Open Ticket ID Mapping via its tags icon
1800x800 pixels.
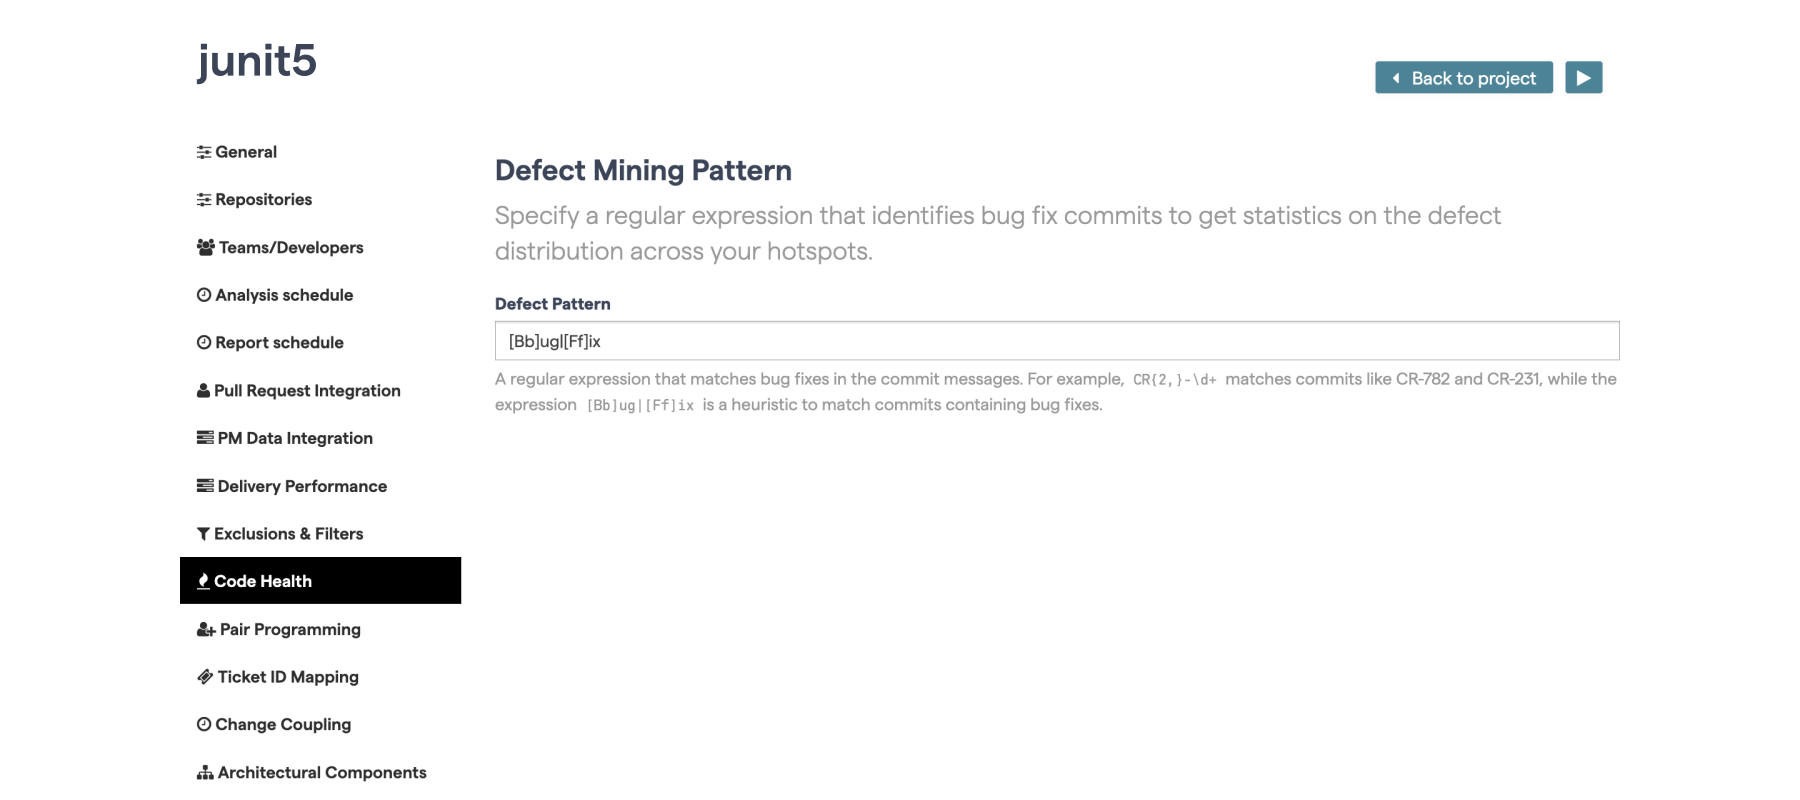point(204,677)
